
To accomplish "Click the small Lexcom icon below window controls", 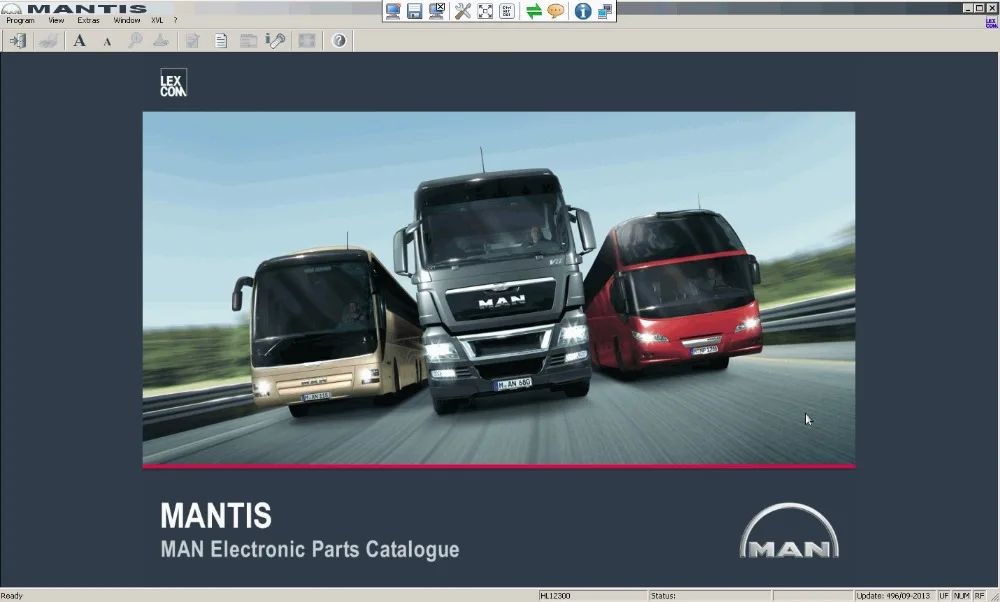I will point(991,23).
